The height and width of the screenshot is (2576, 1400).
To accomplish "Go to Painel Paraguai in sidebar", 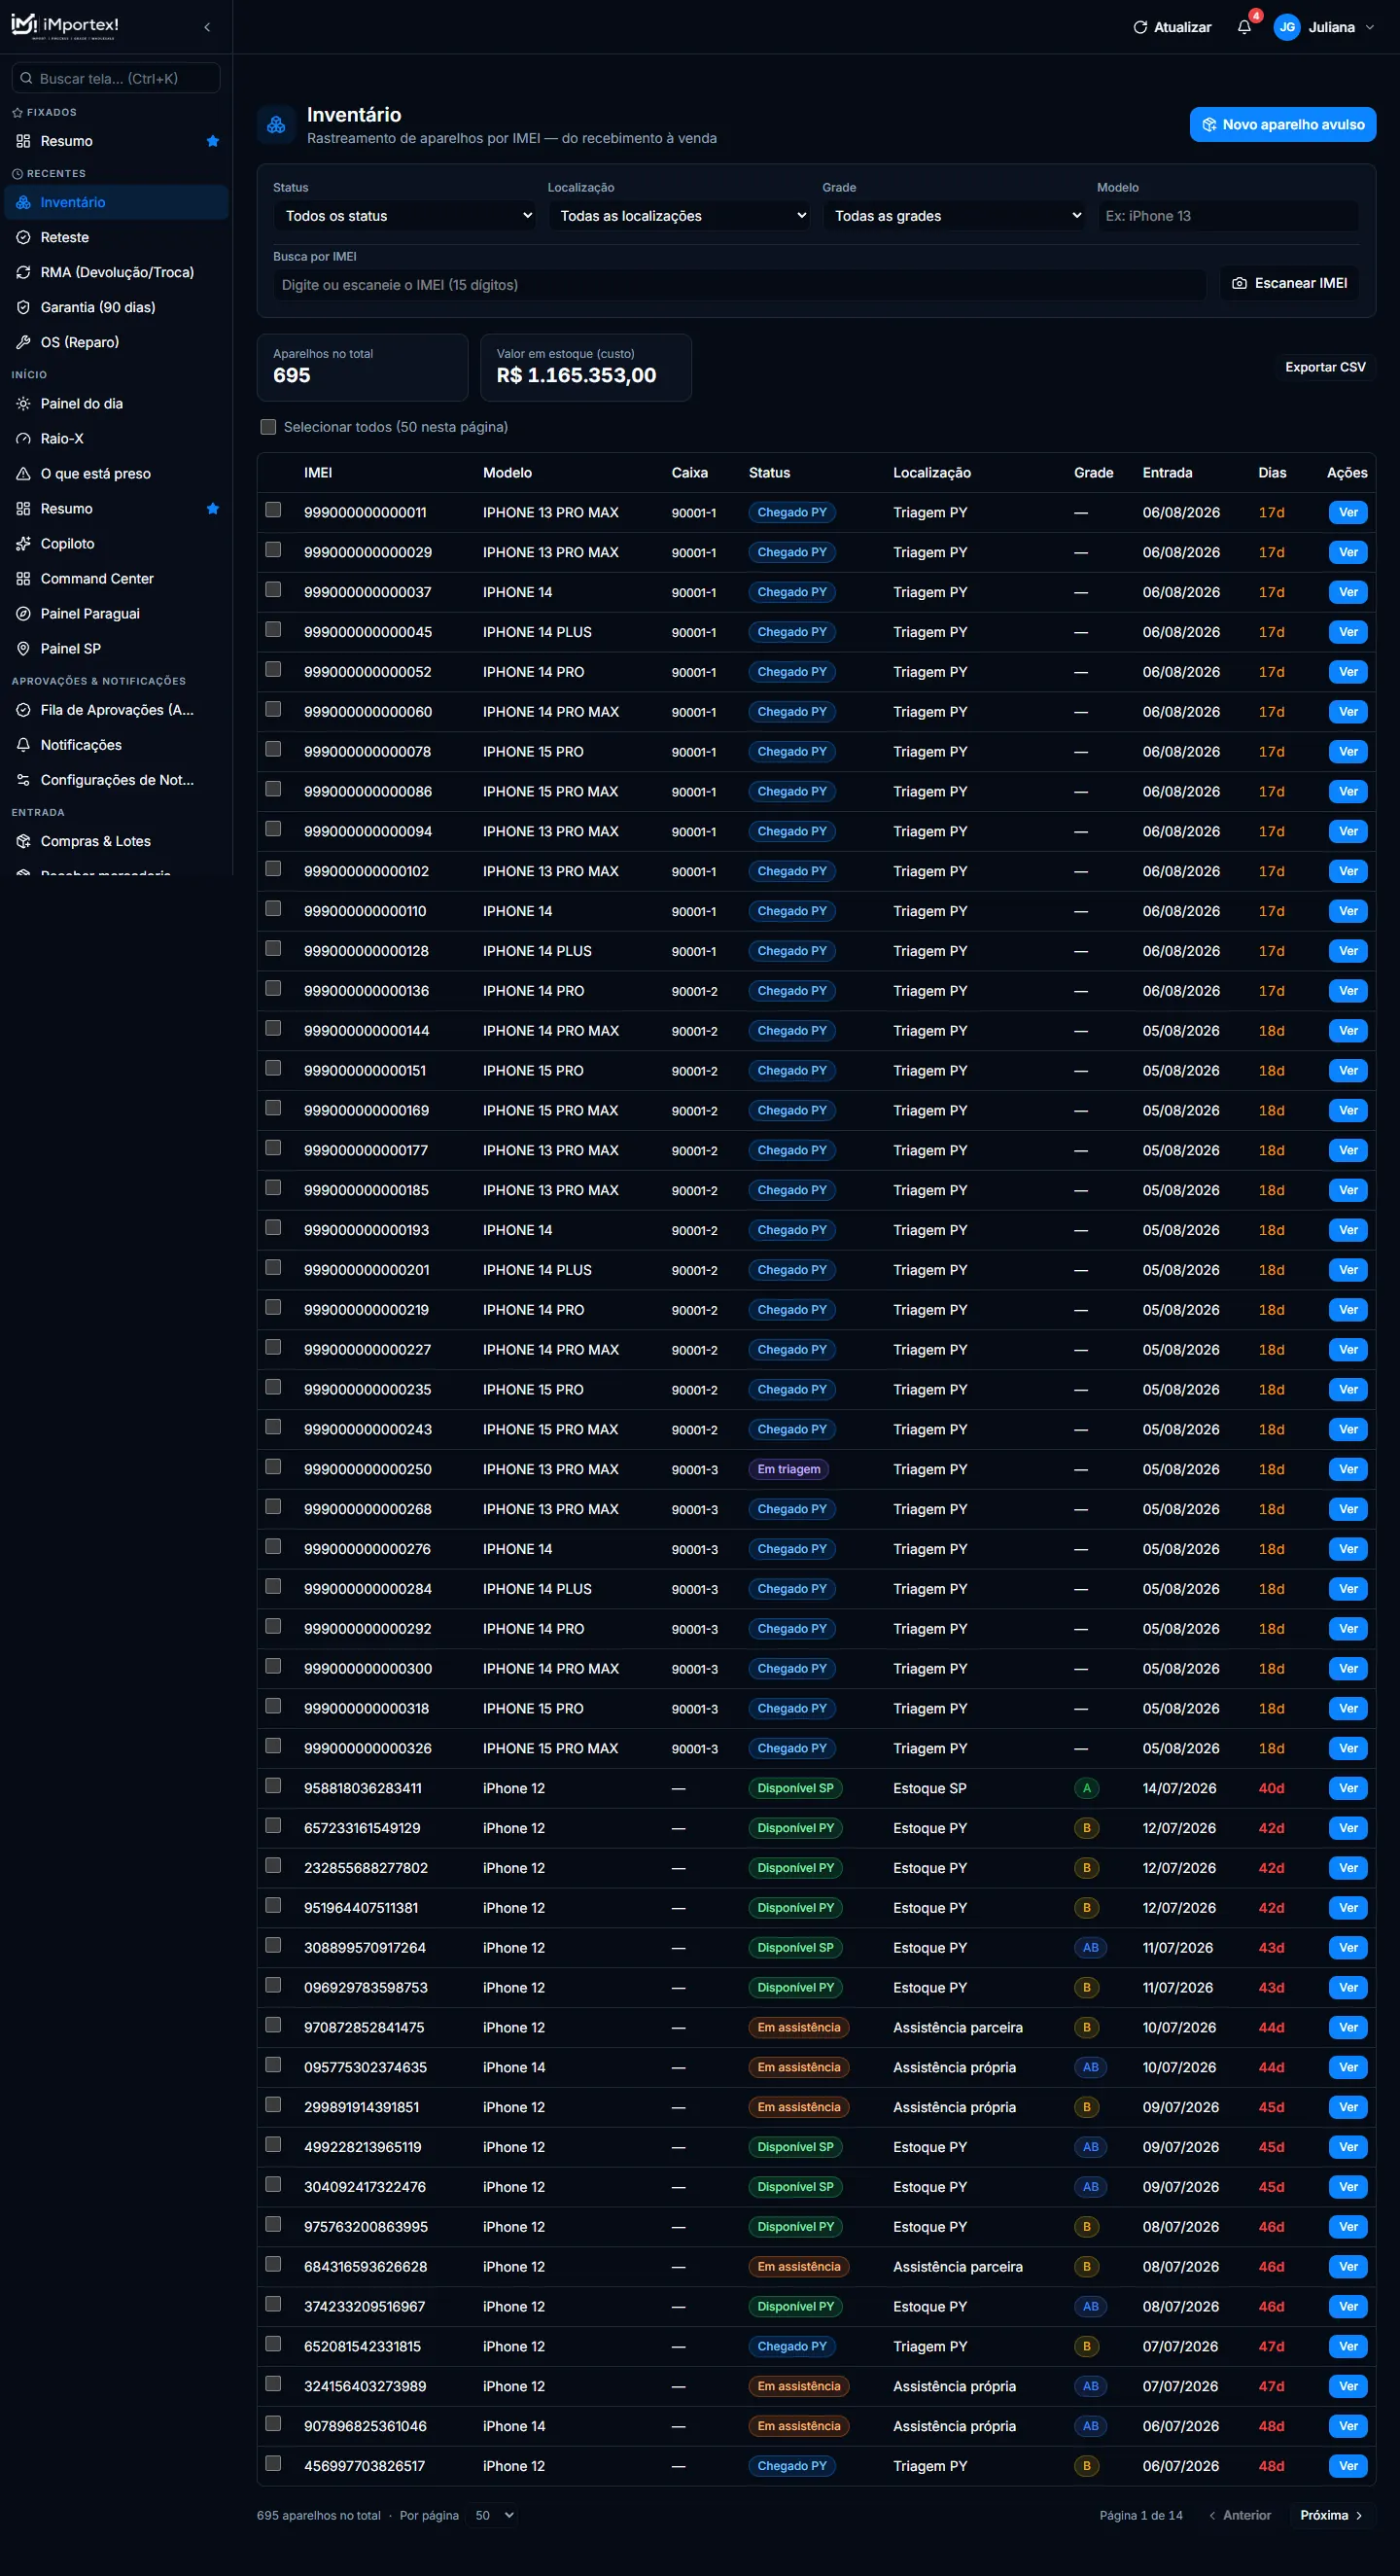I will (116, 613).
